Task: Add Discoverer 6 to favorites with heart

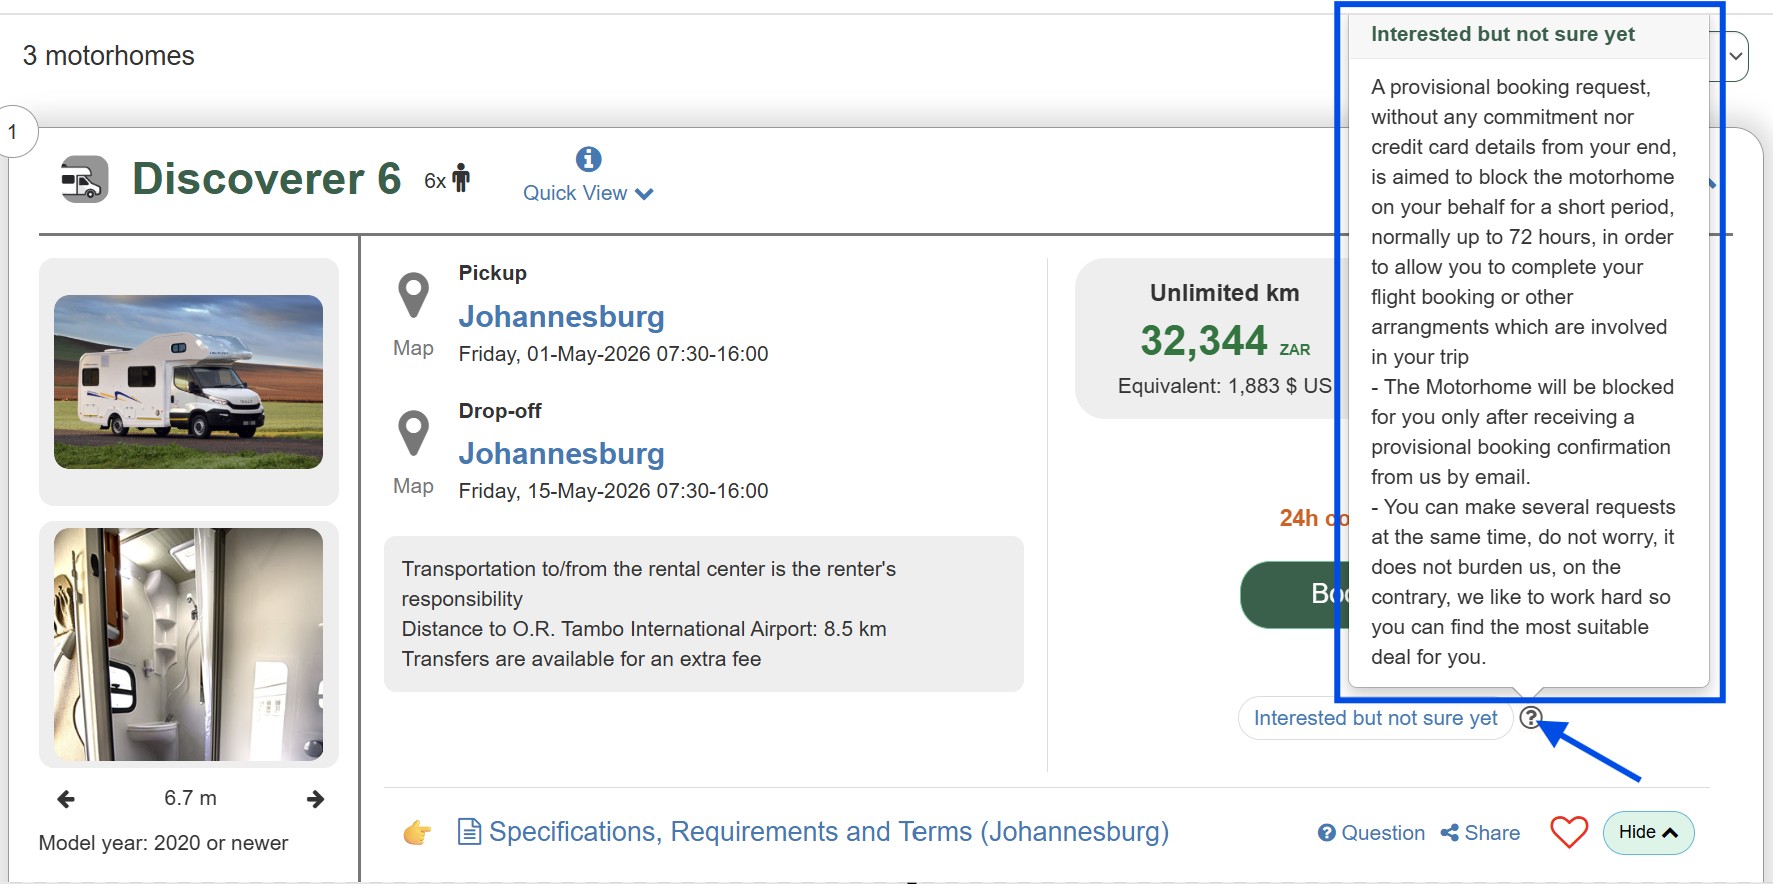Action: [x=1568, y=832]
